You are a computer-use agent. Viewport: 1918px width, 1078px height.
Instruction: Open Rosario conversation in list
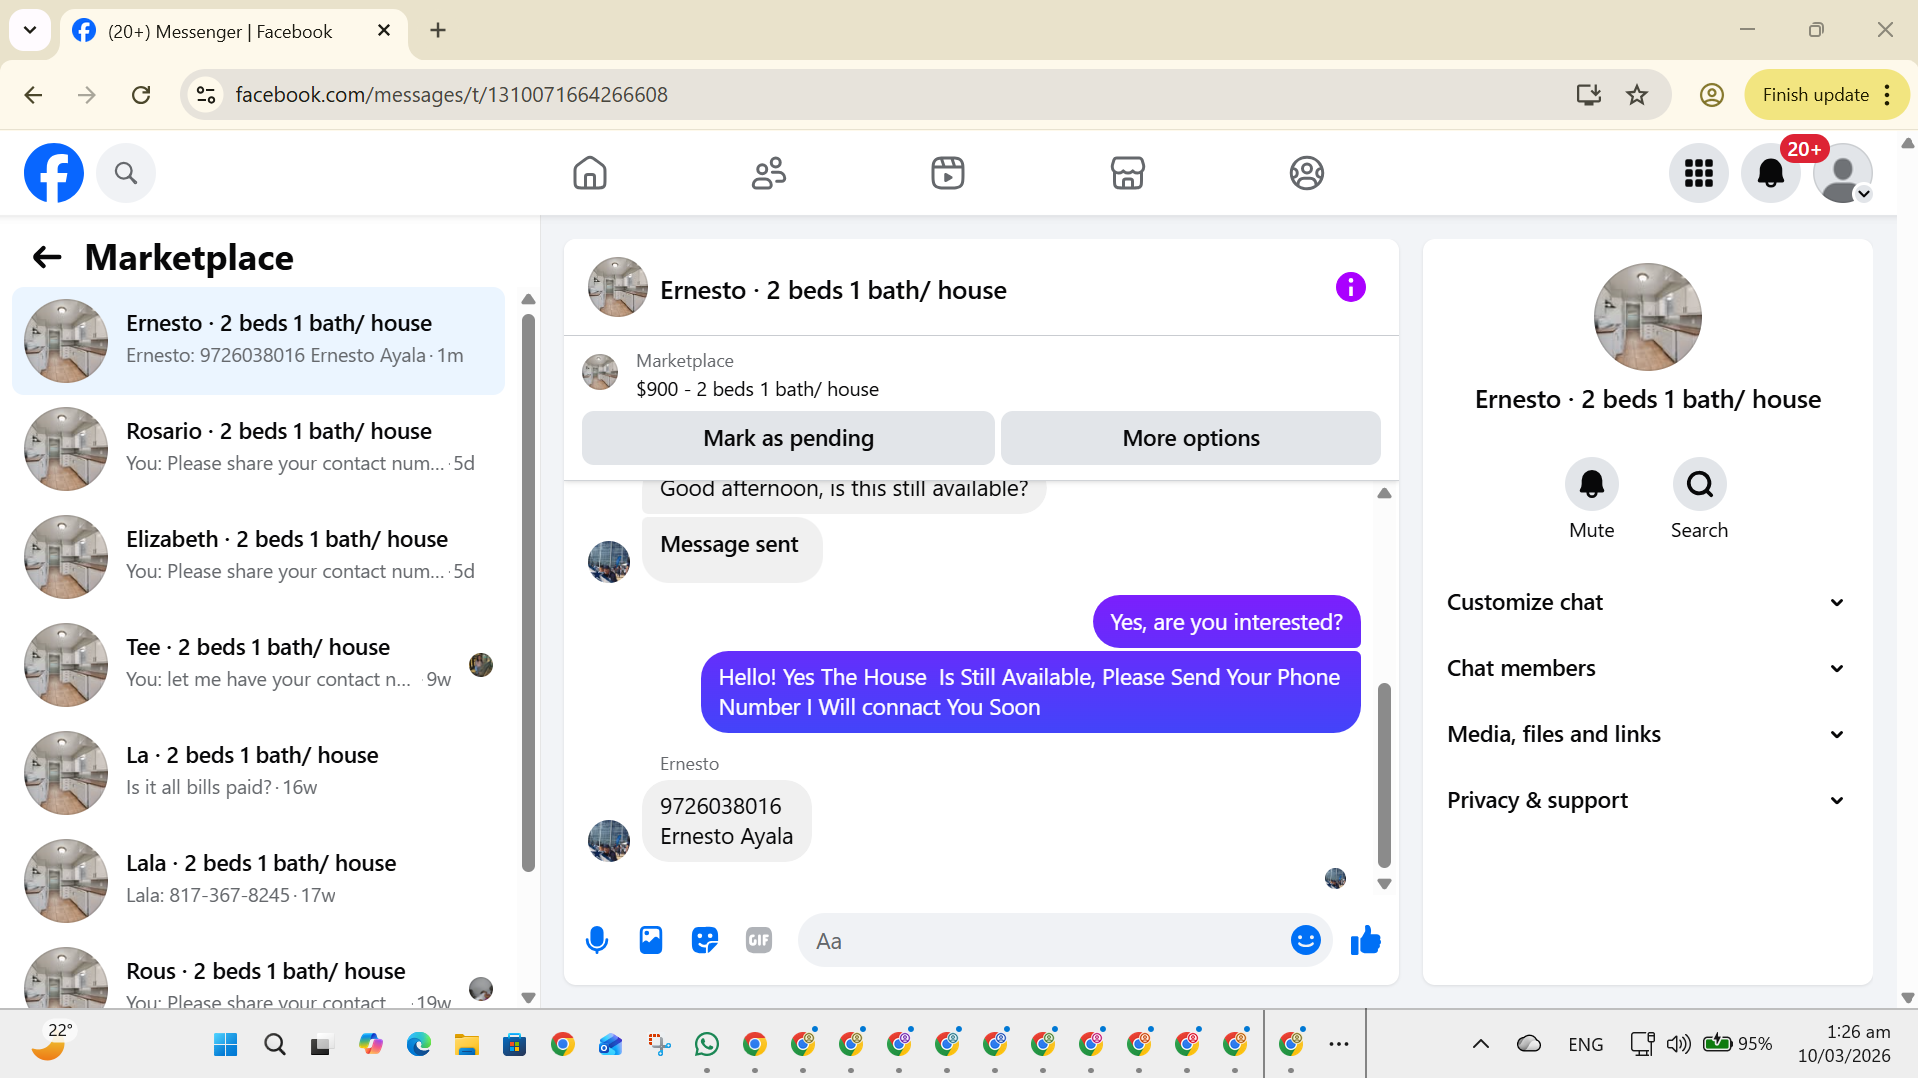click(258, 449)
